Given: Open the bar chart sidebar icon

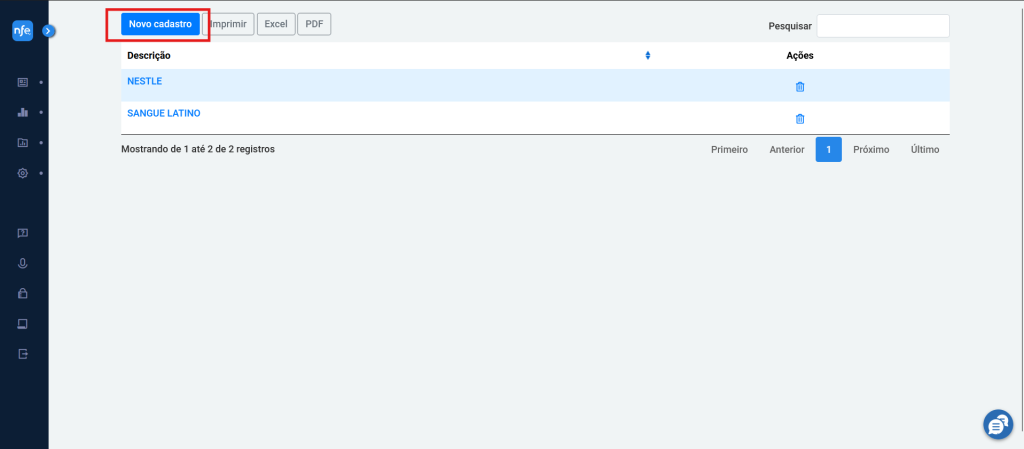Looking at the screenshot, I should pyautogui.click(x=23, y=112).
